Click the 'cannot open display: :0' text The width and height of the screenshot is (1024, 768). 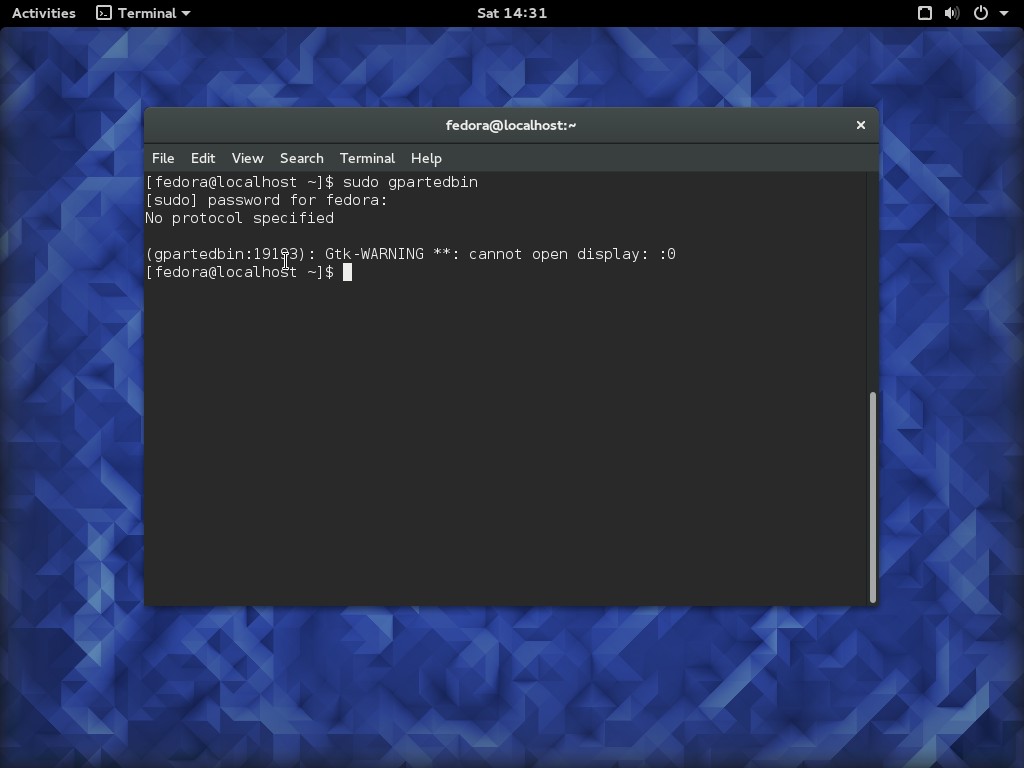click(x=572, y=254)
